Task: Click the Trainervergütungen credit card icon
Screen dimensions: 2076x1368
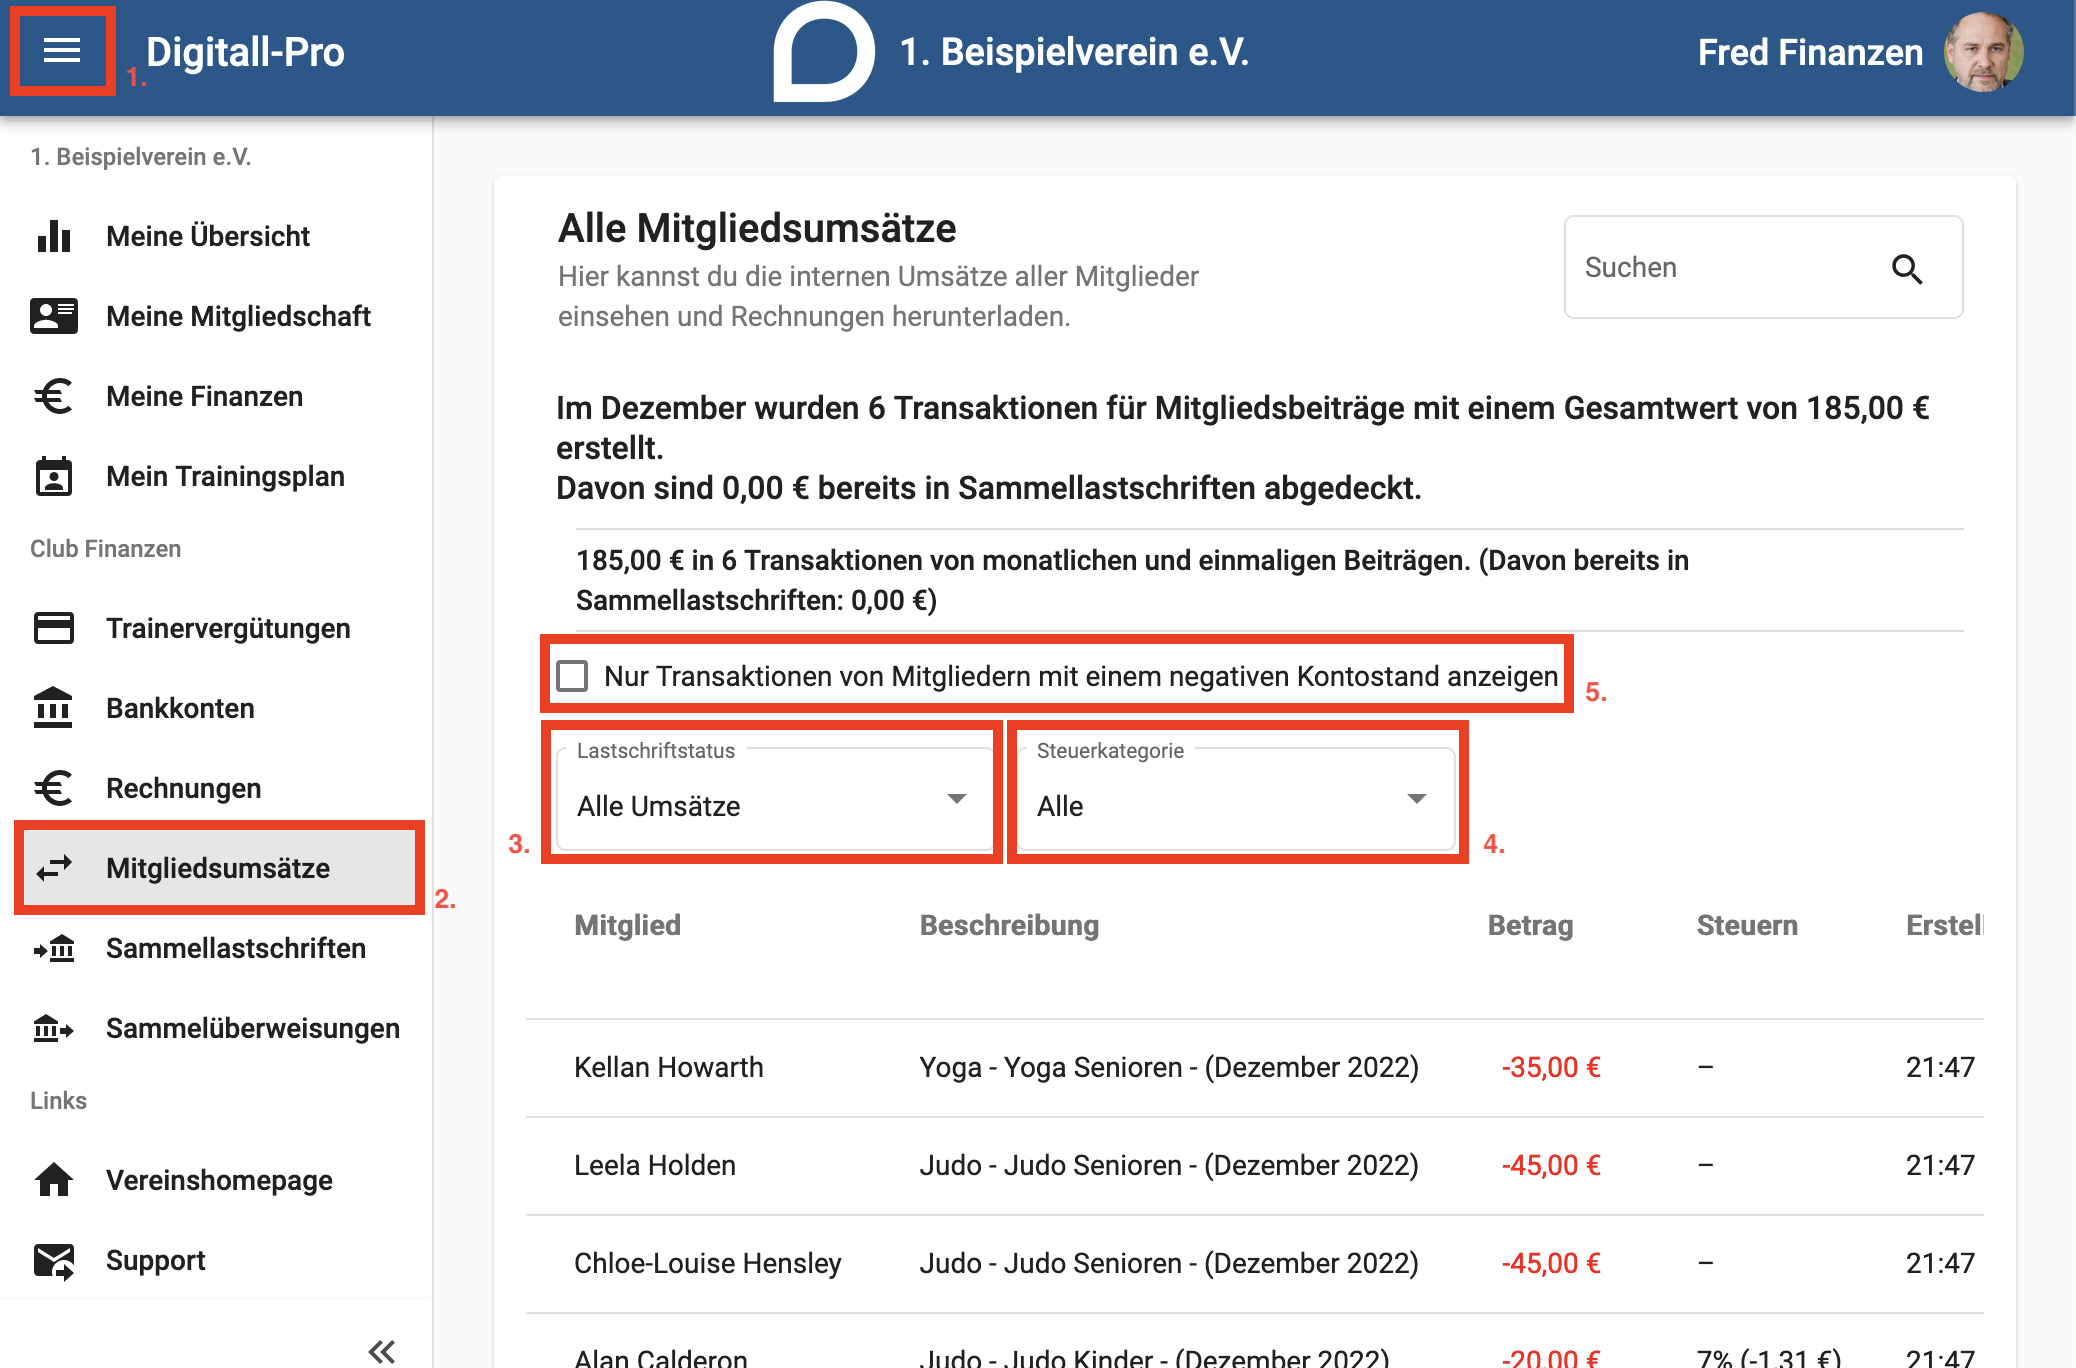Action: pos(54,628)
